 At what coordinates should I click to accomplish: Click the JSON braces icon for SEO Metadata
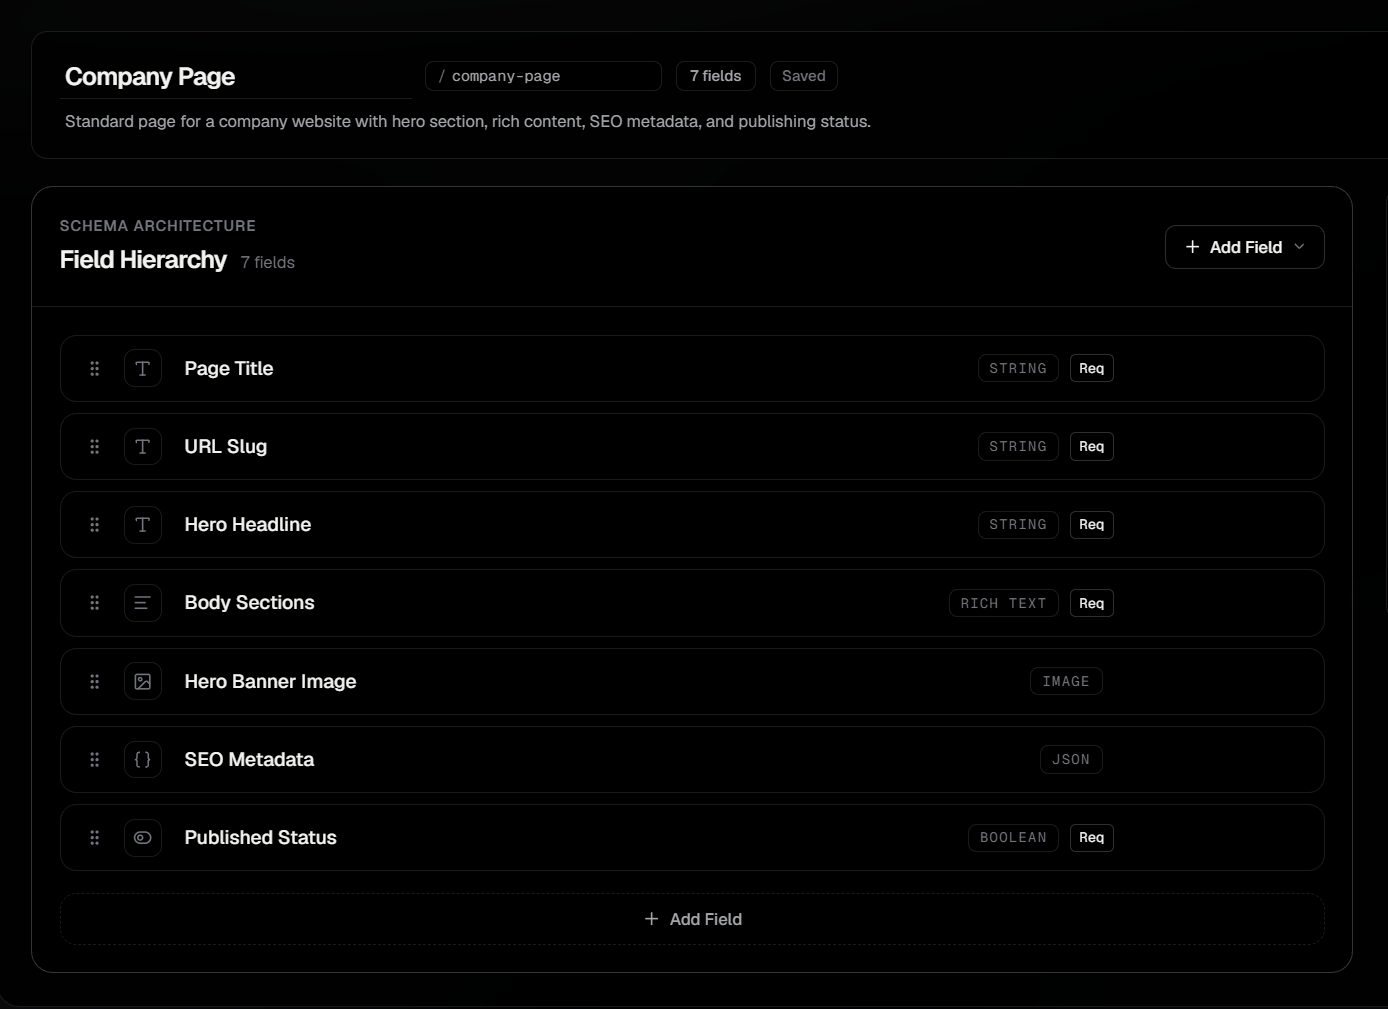click(x=143, y=760)
